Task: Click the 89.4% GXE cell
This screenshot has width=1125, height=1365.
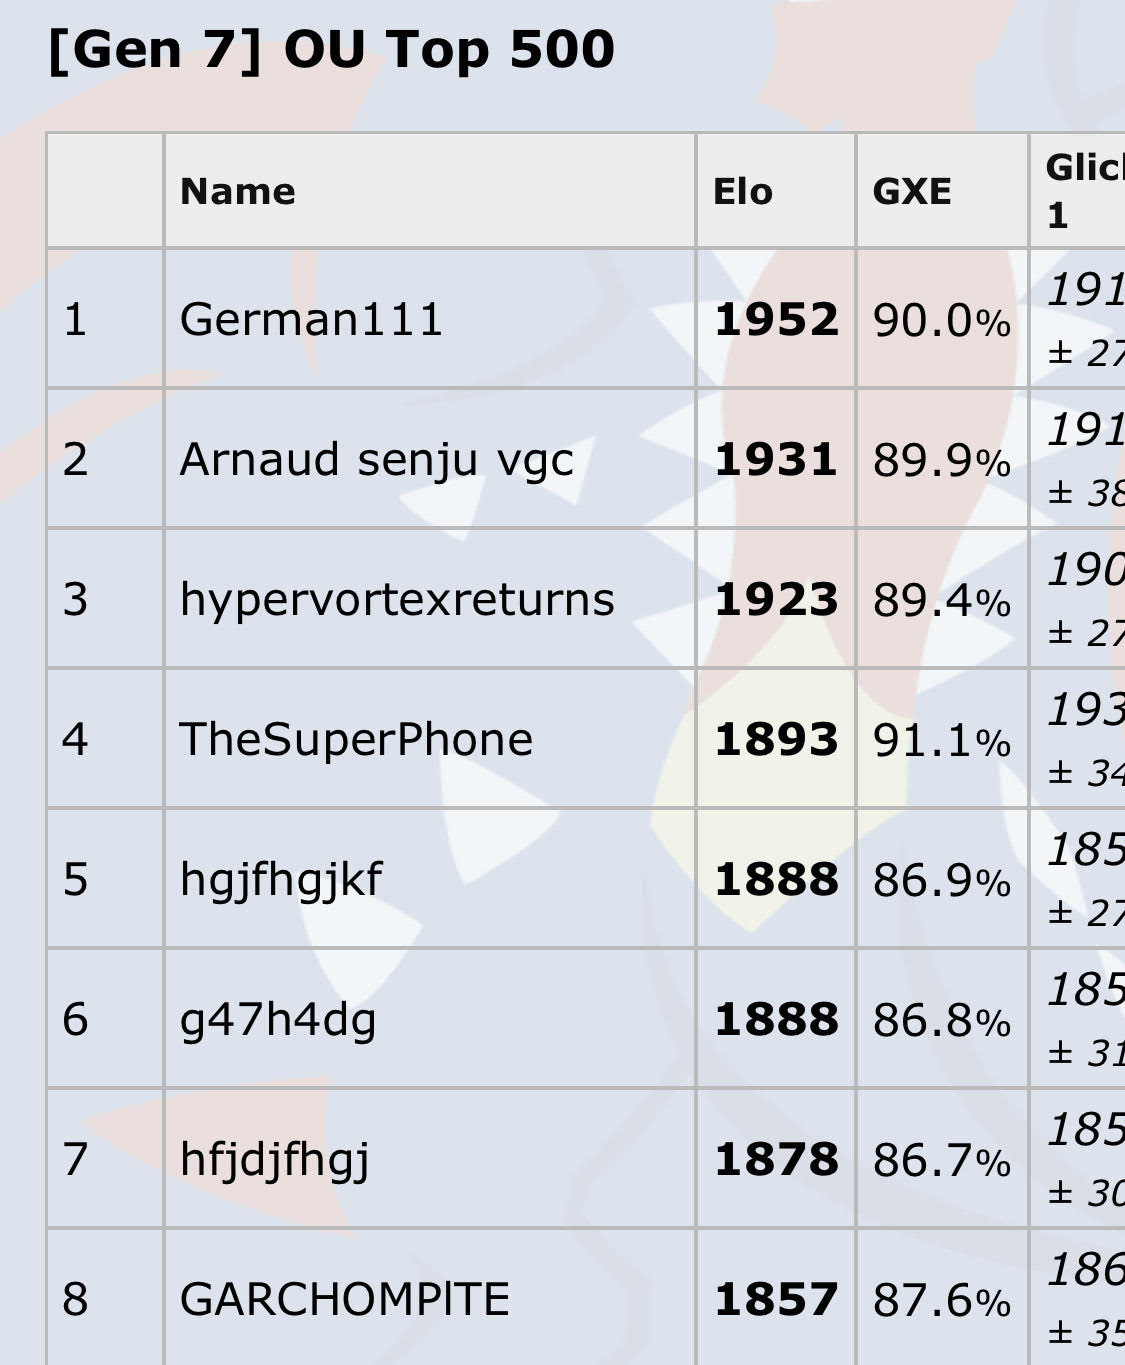Action: (942, 602)
